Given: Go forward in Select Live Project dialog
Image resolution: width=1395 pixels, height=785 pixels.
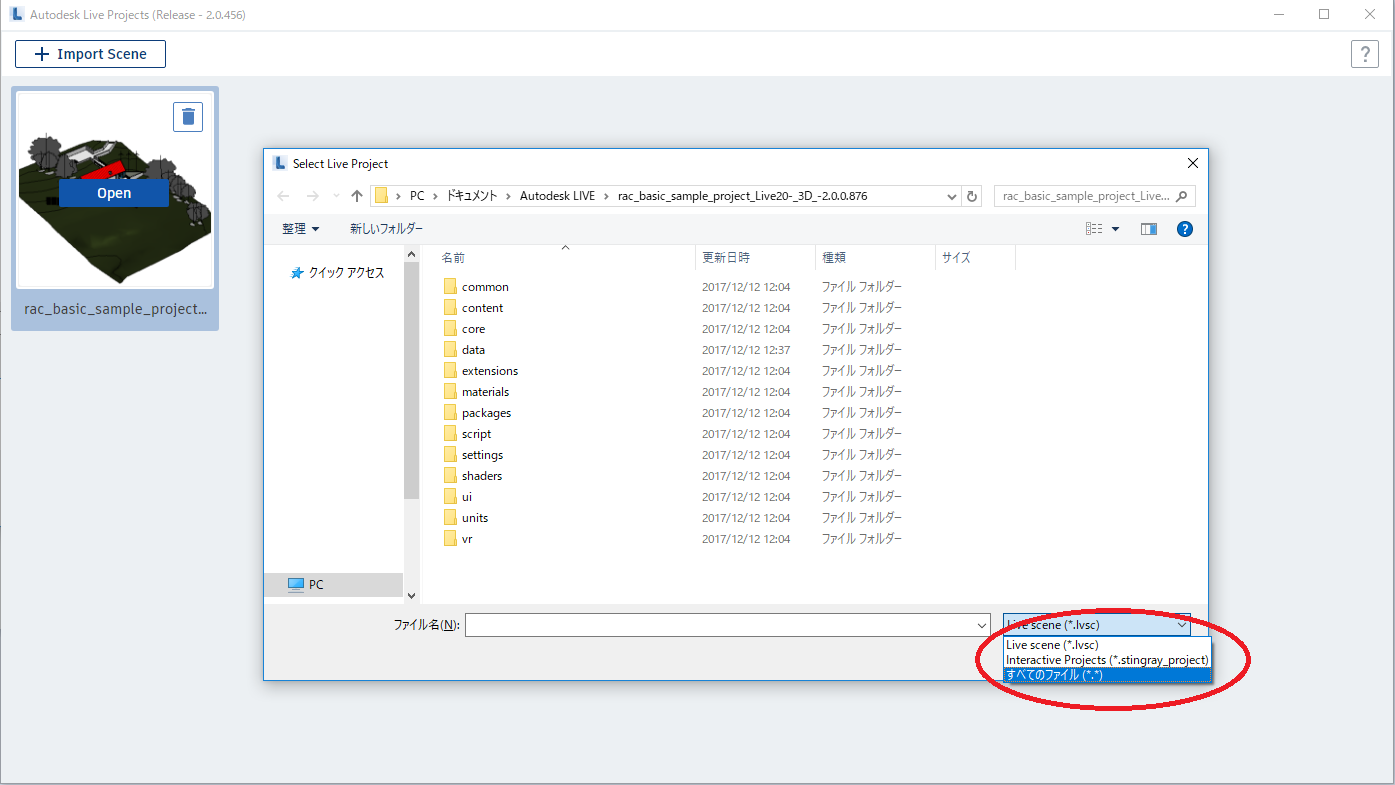Looking at the screenshot, I should pyautogui.click(x=313, y=196).
